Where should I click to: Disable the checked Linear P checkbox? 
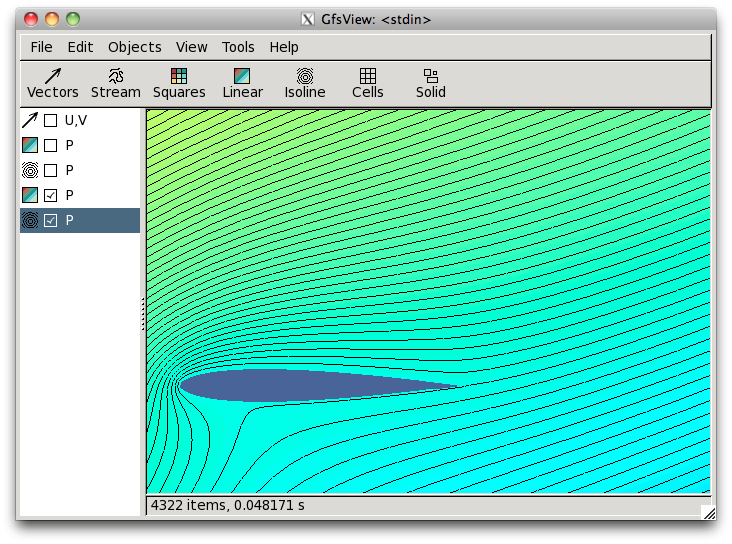(x=50, y=195)
